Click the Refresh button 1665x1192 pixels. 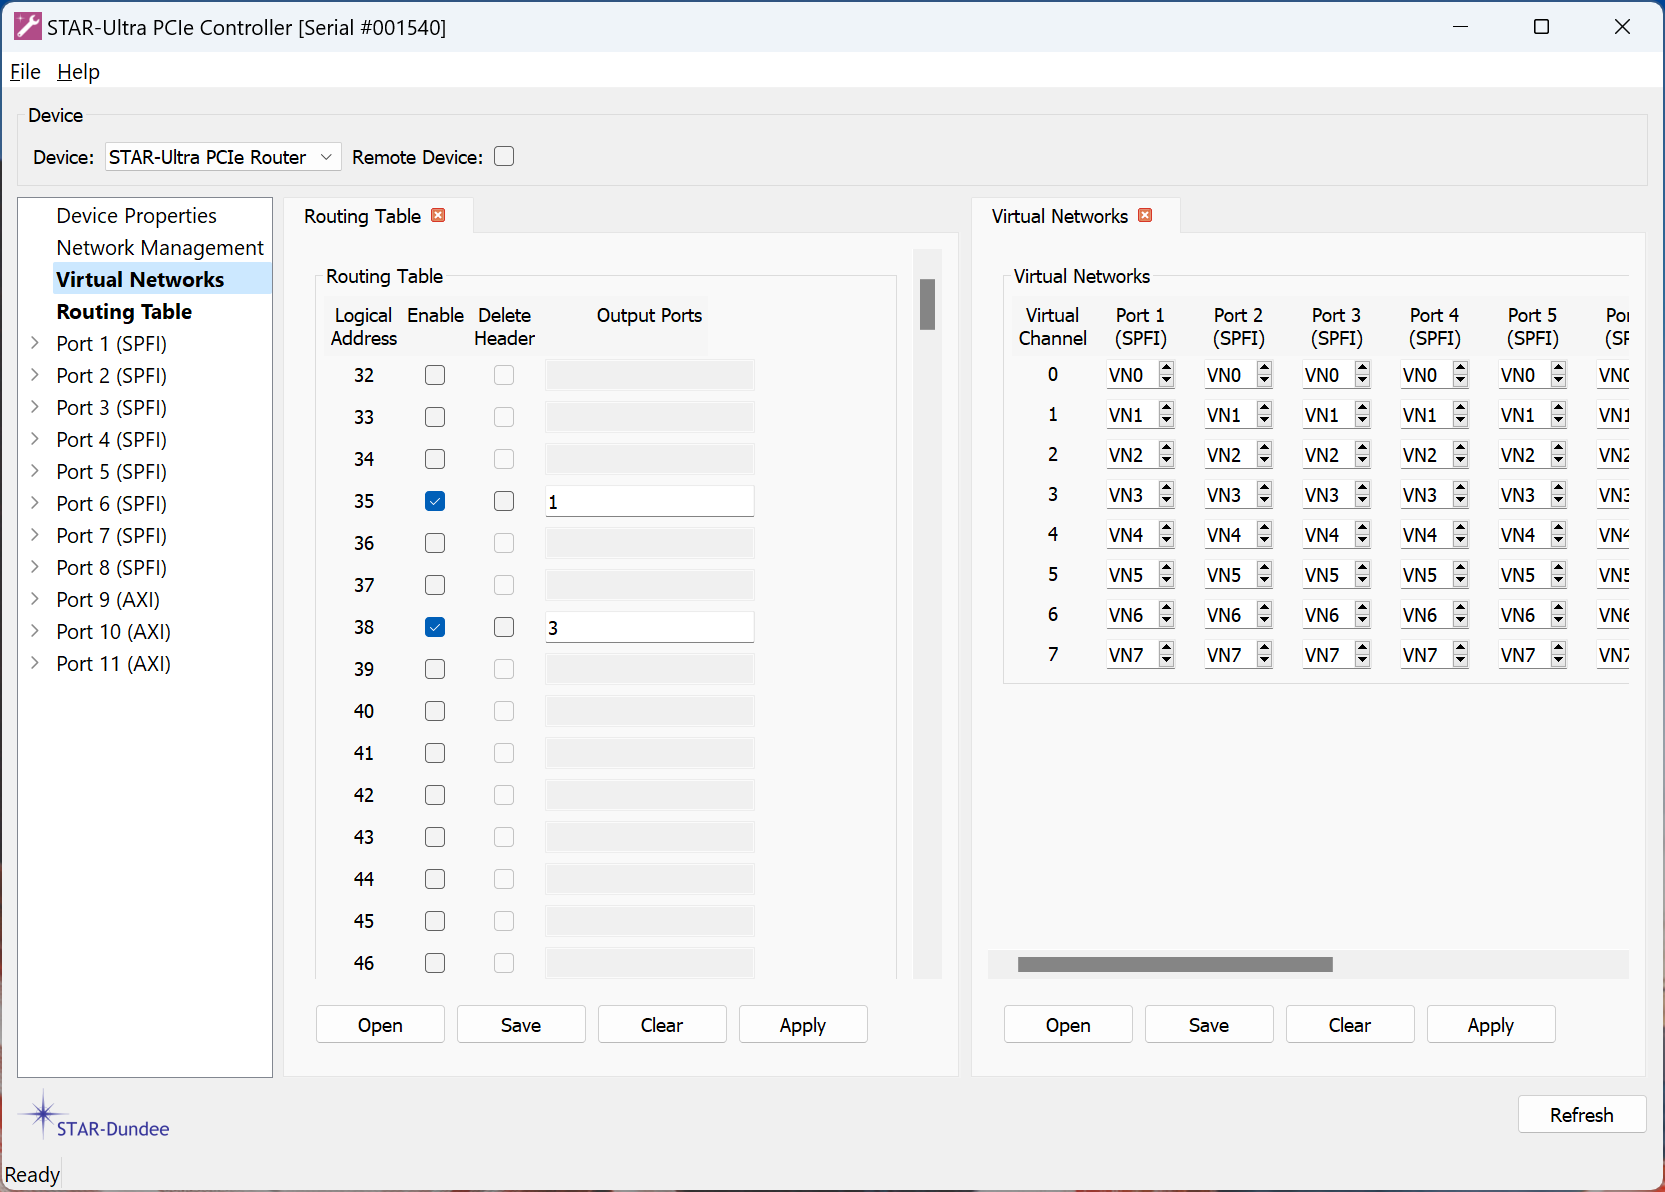(x=1582, y=1115)
